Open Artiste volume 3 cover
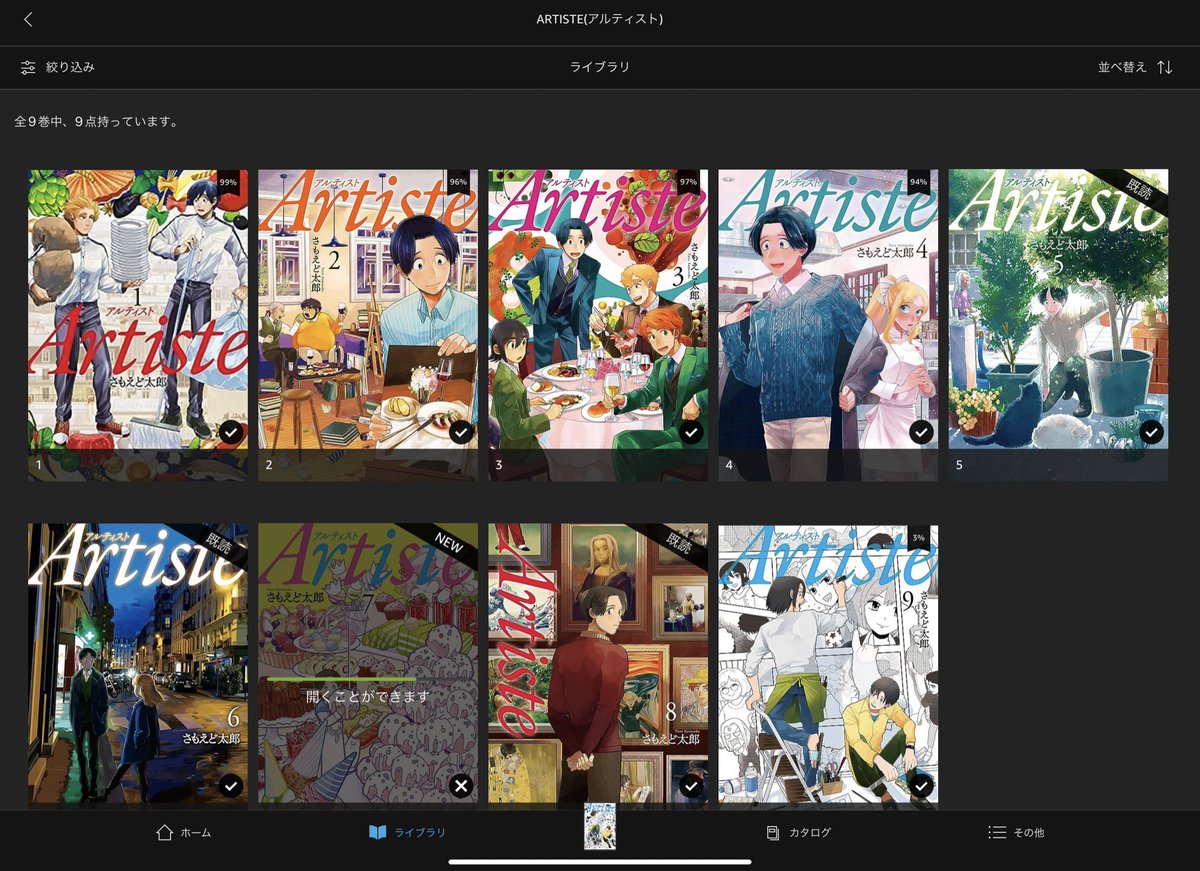The width and height of the screenshot is (1200, 871). [598, 325]
